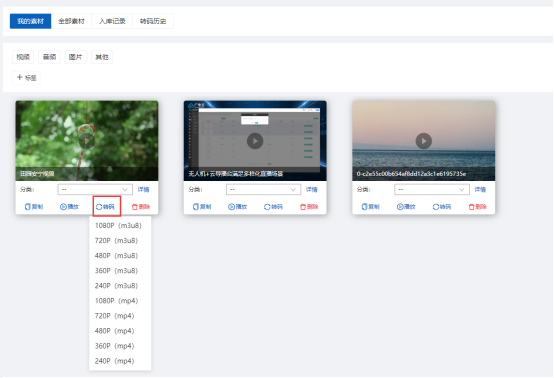Click 播放 icon on wind chime card
This screenshot has height=378, width=554.
click(x=69, y=207)
